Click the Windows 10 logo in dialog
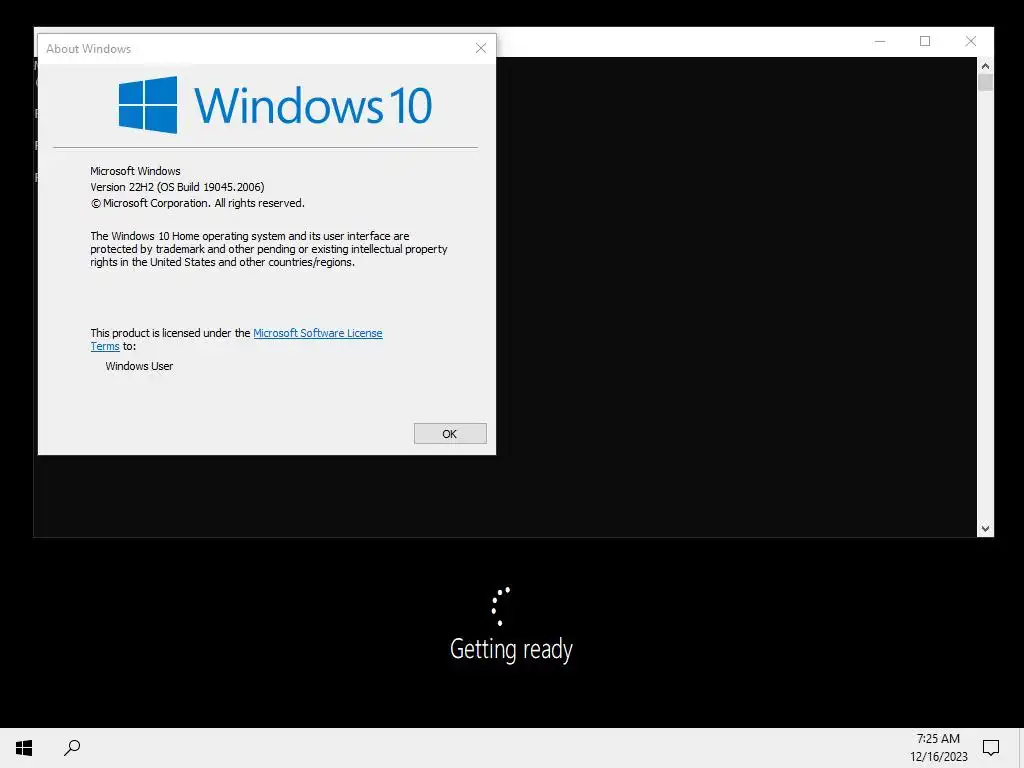This screenshot has height=768, width=1024. (275, 105)
